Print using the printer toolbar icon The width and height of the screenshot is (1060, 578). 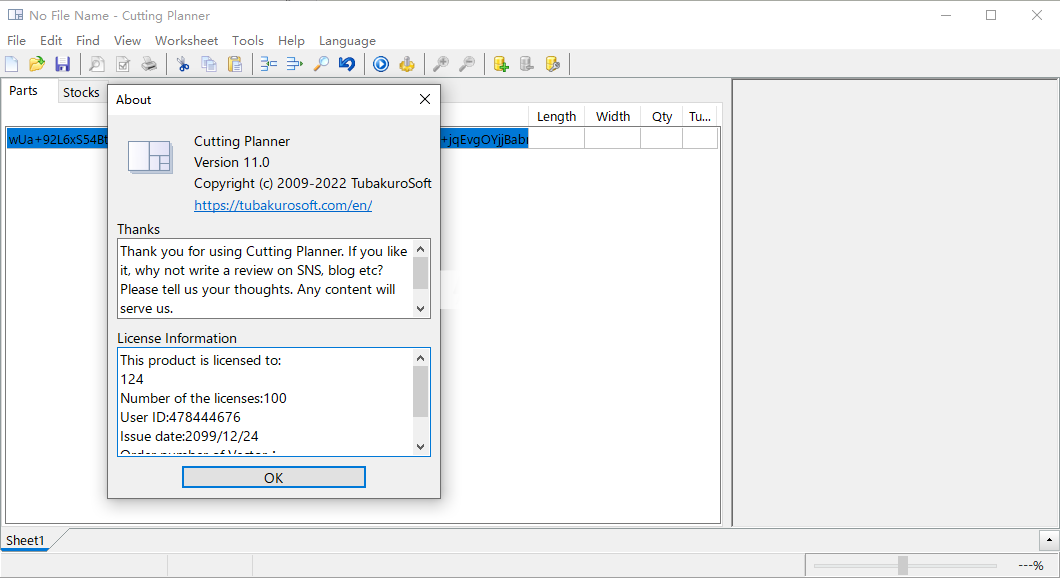pyautogui.click(x=149, y=64)
